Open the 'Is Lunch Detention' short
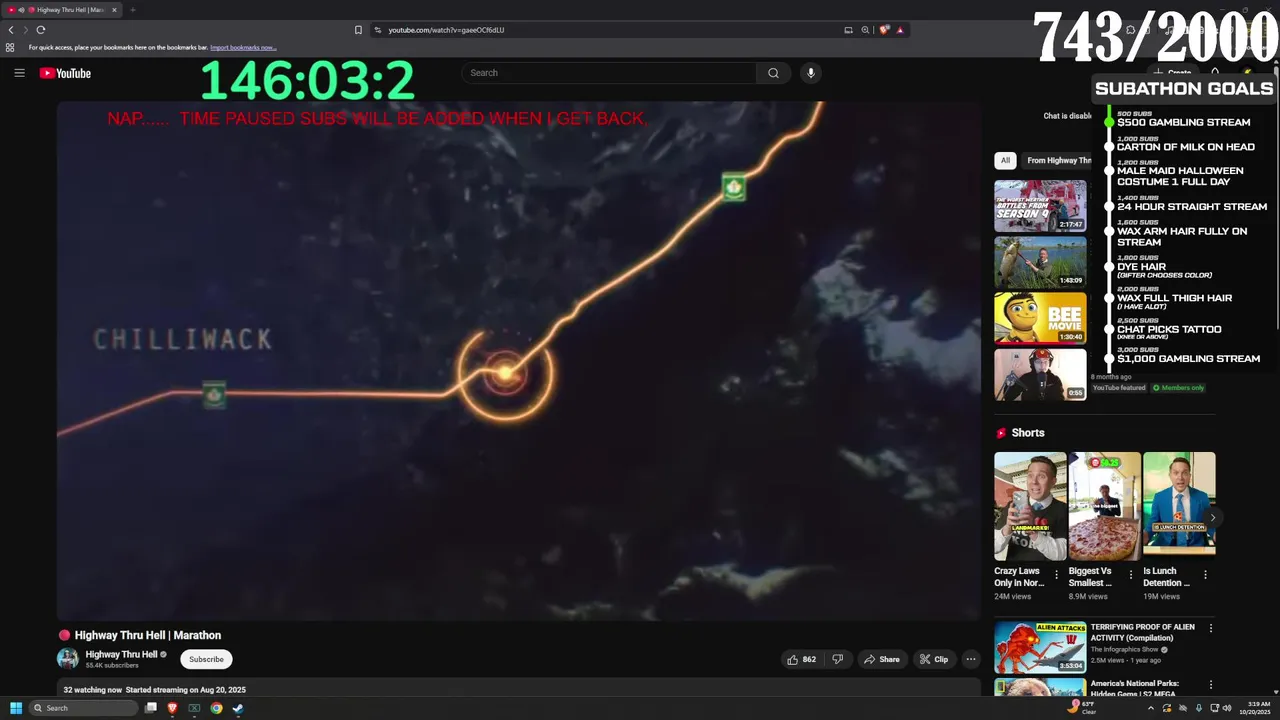The height and width of the screenshot is (720, 1280). tap(1179, 506)
